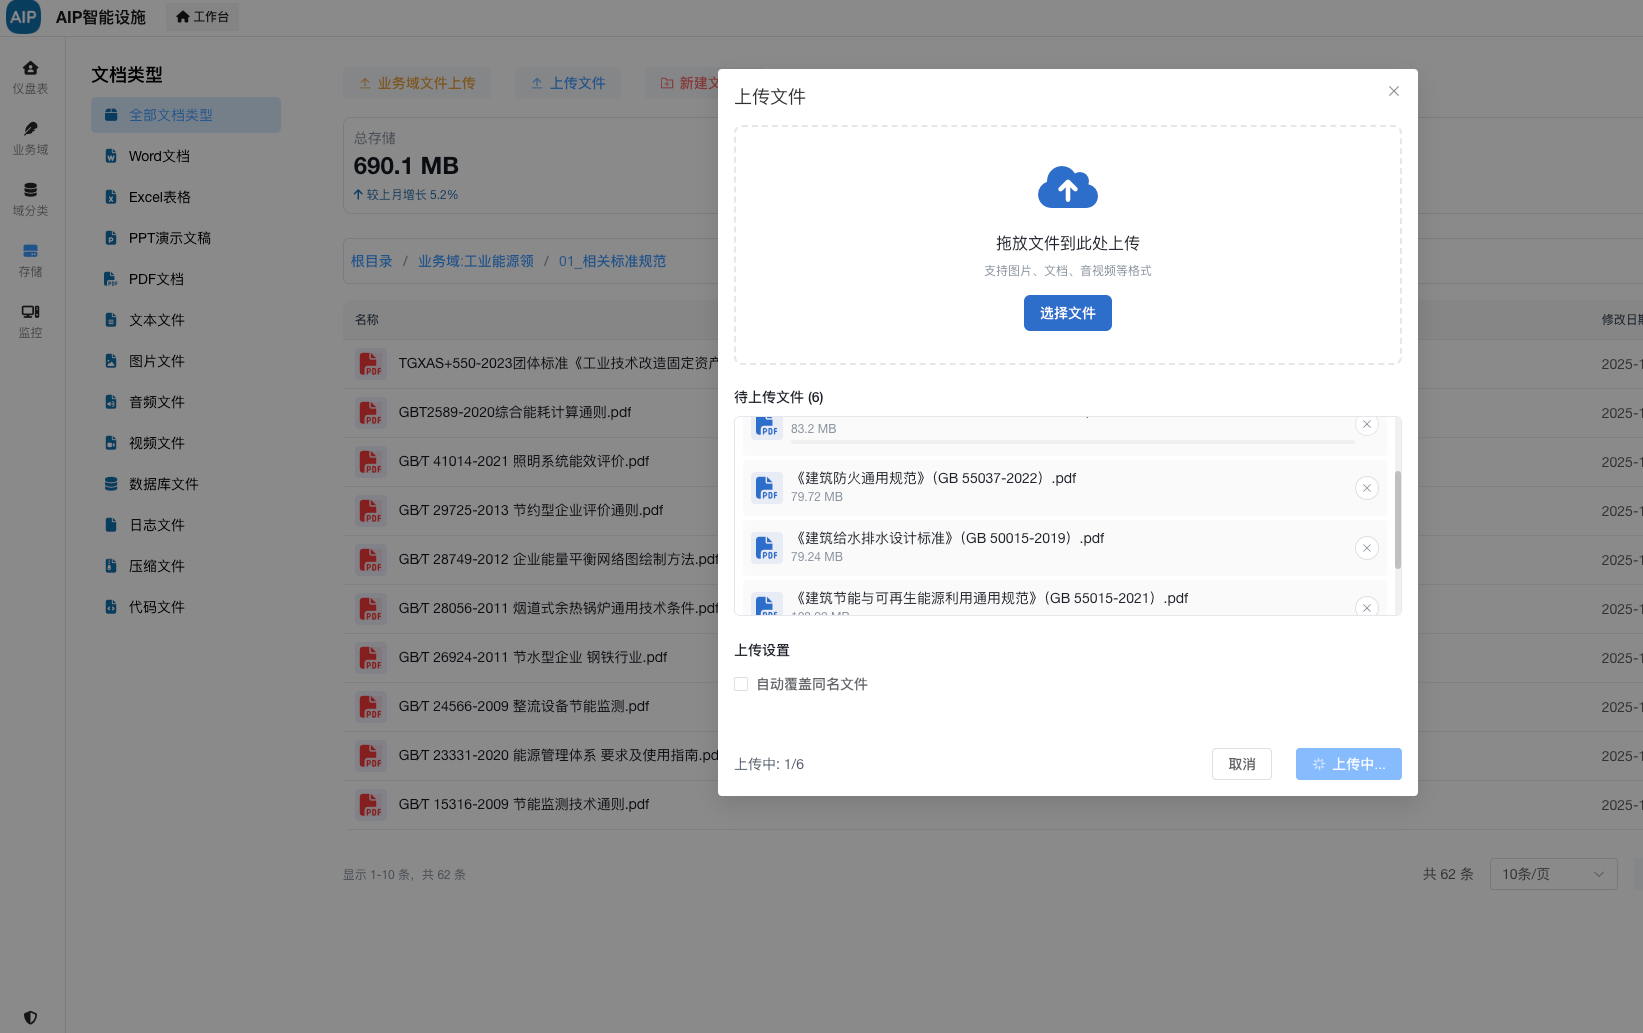The width and height of the screenshot is (1643, 1033).
Task: Click the cloud upload icon
Action: [1067, 188]
